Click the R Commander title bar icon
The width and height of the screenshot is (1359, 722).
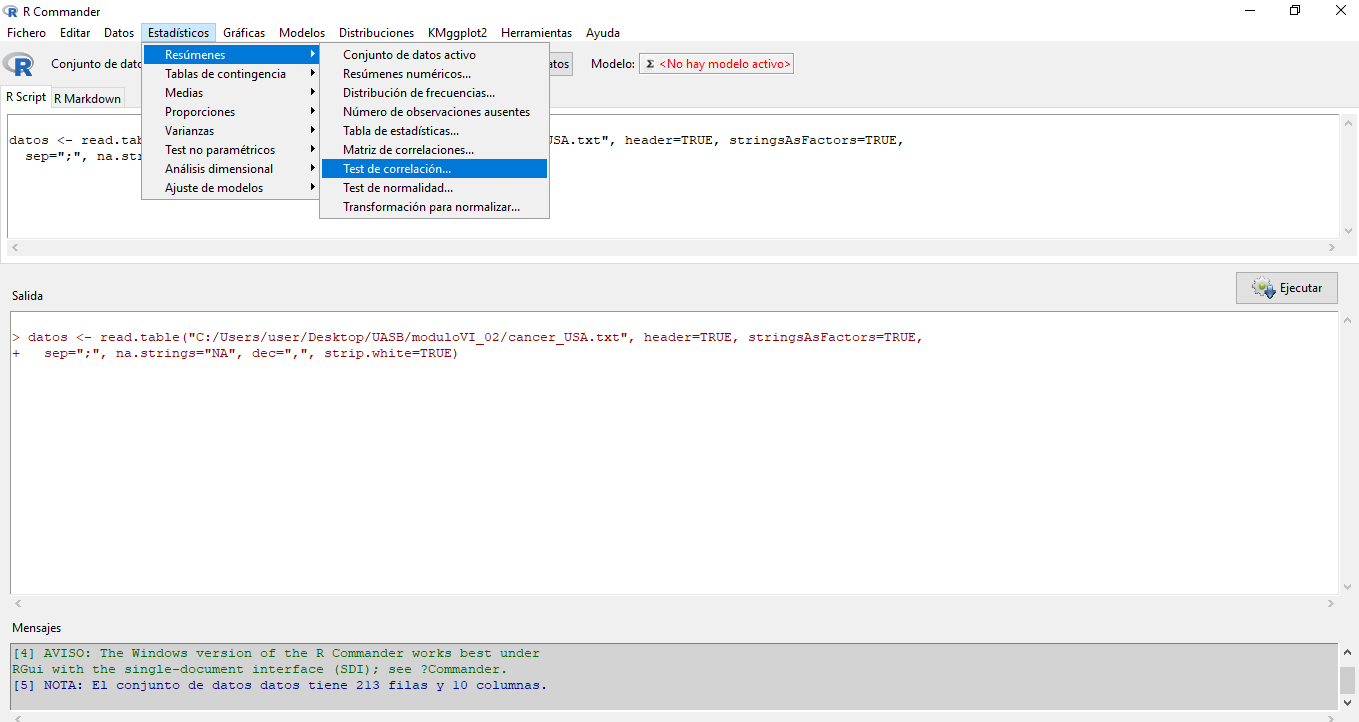point(11,11)
